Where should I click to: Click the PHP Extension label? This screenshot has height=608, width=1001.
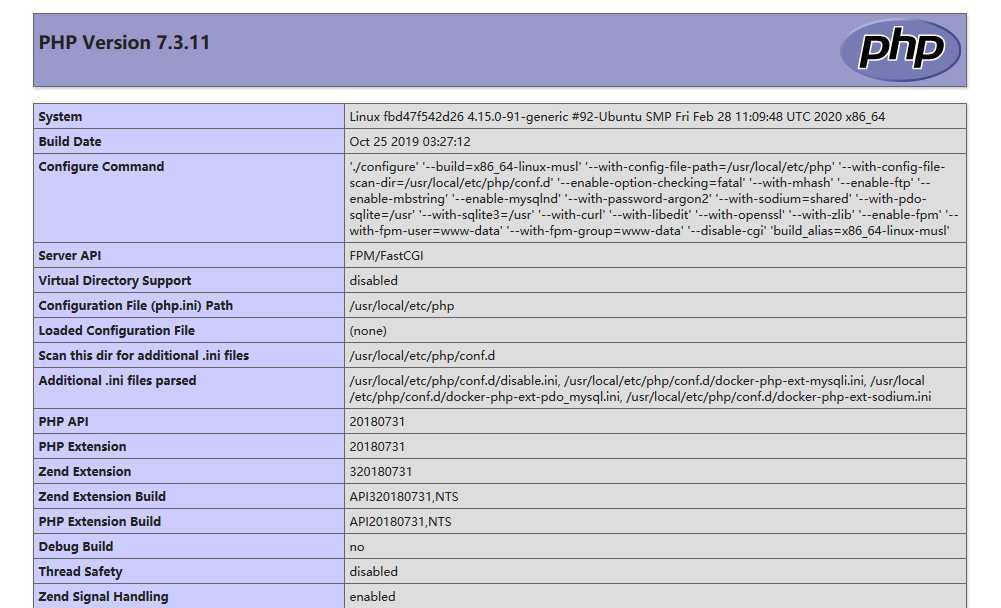click(x=82, y=446)
